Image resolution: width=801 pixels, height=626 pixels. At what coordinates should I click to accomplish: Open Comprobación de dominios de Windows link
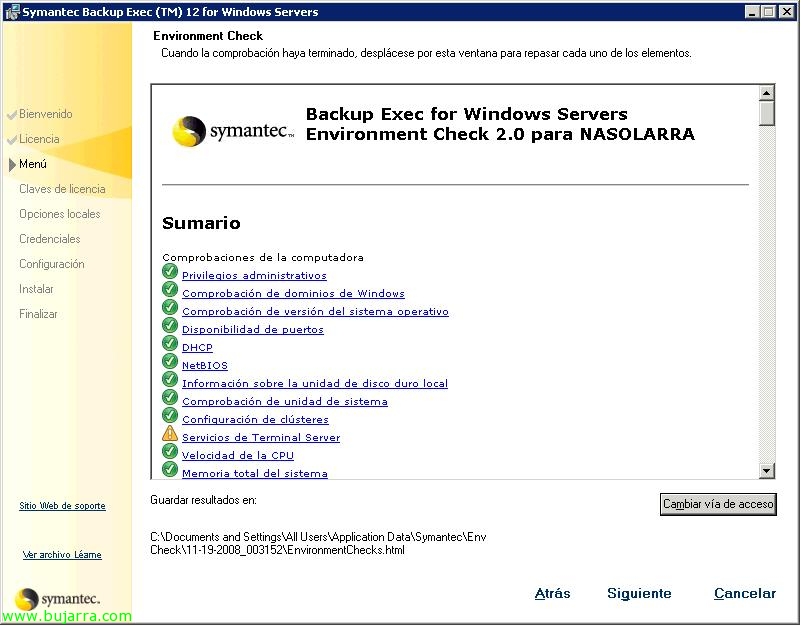pos(293,293)
